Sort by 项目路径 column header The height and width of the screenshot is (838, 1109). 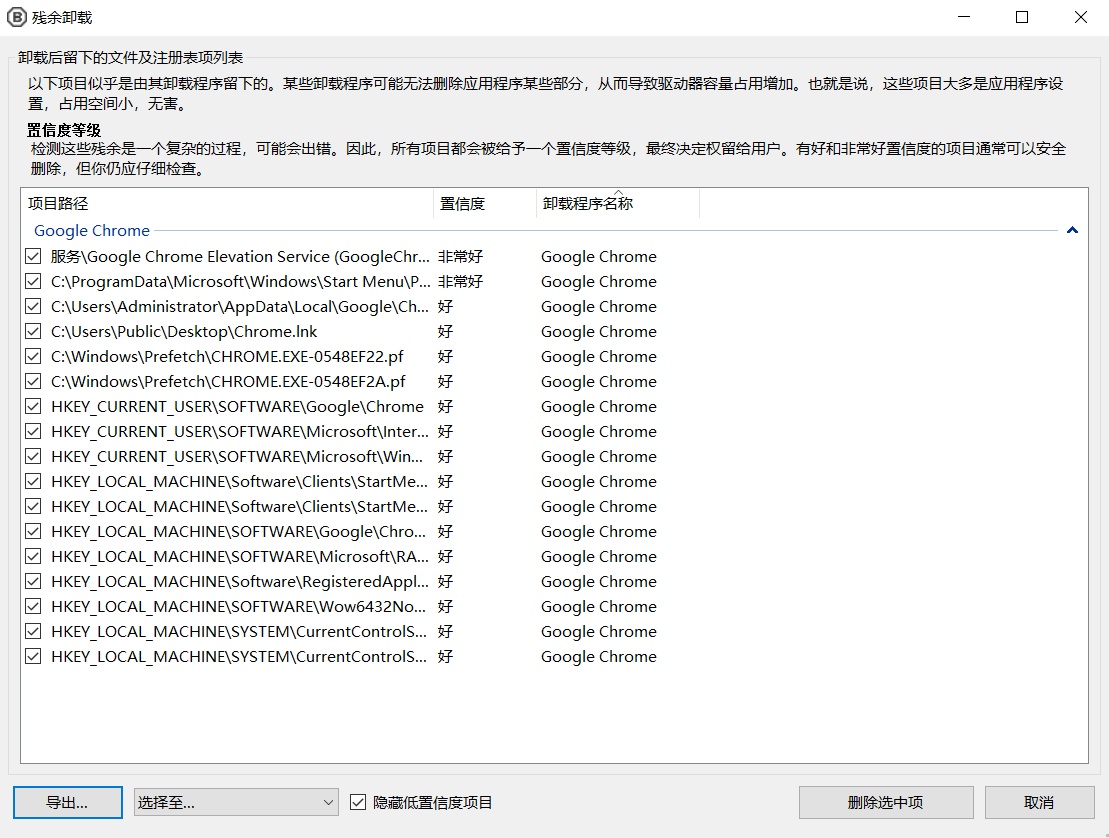226,204
